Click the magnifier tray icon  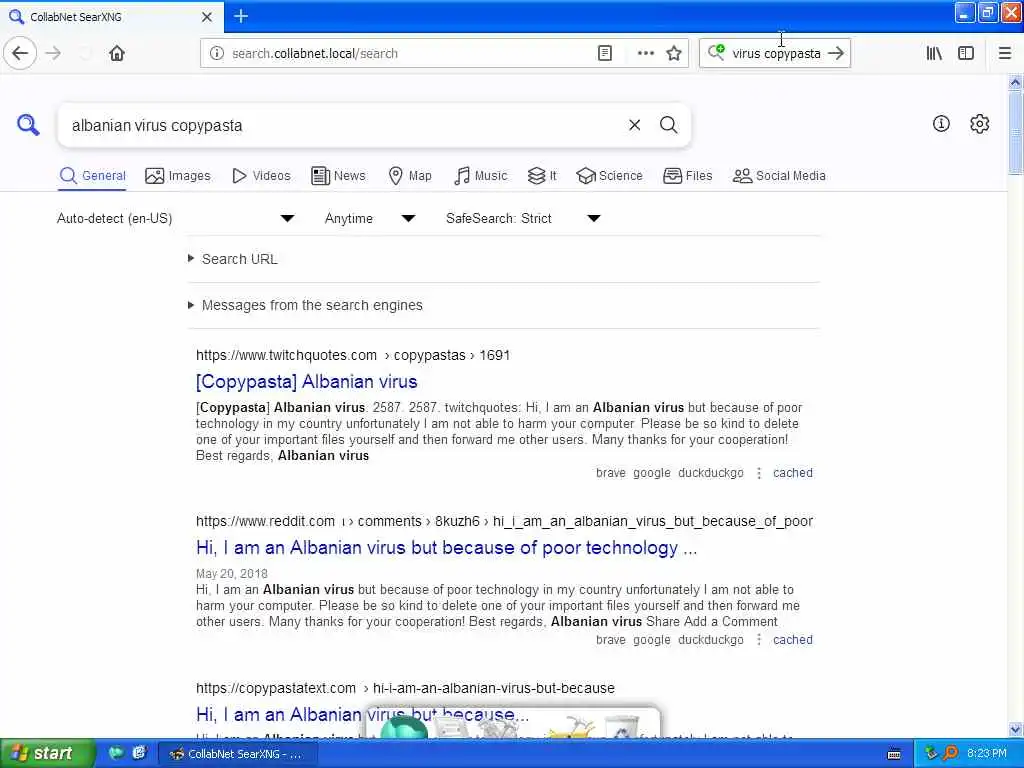click(950, 754)
